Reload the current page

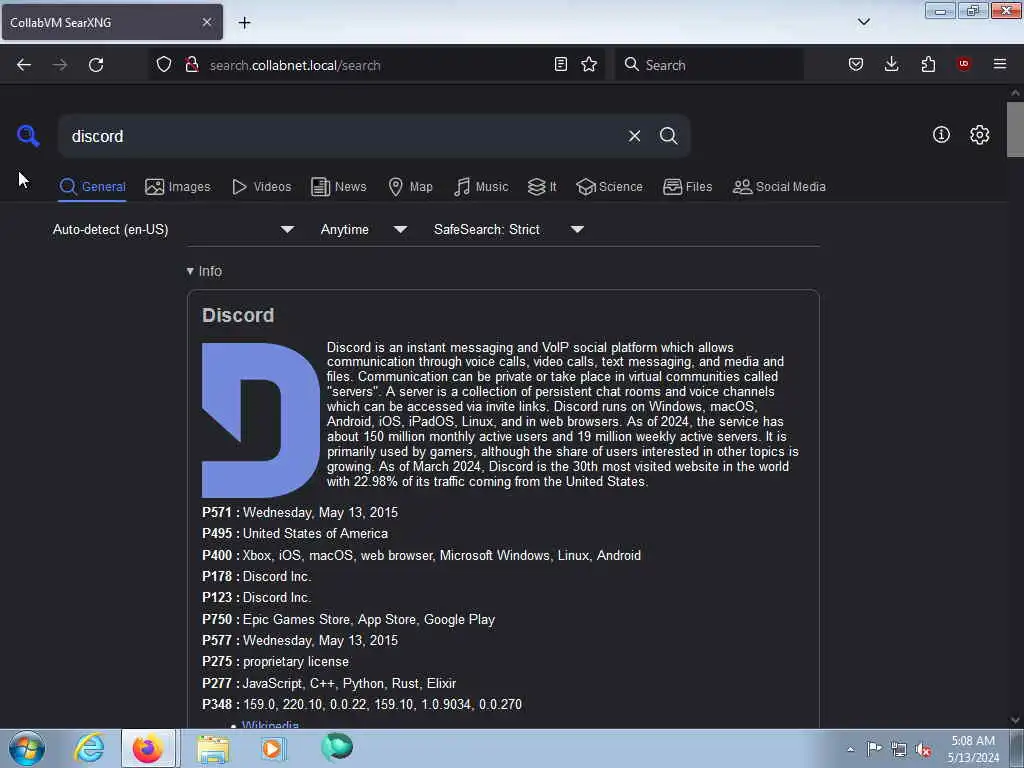click(96, 65)
